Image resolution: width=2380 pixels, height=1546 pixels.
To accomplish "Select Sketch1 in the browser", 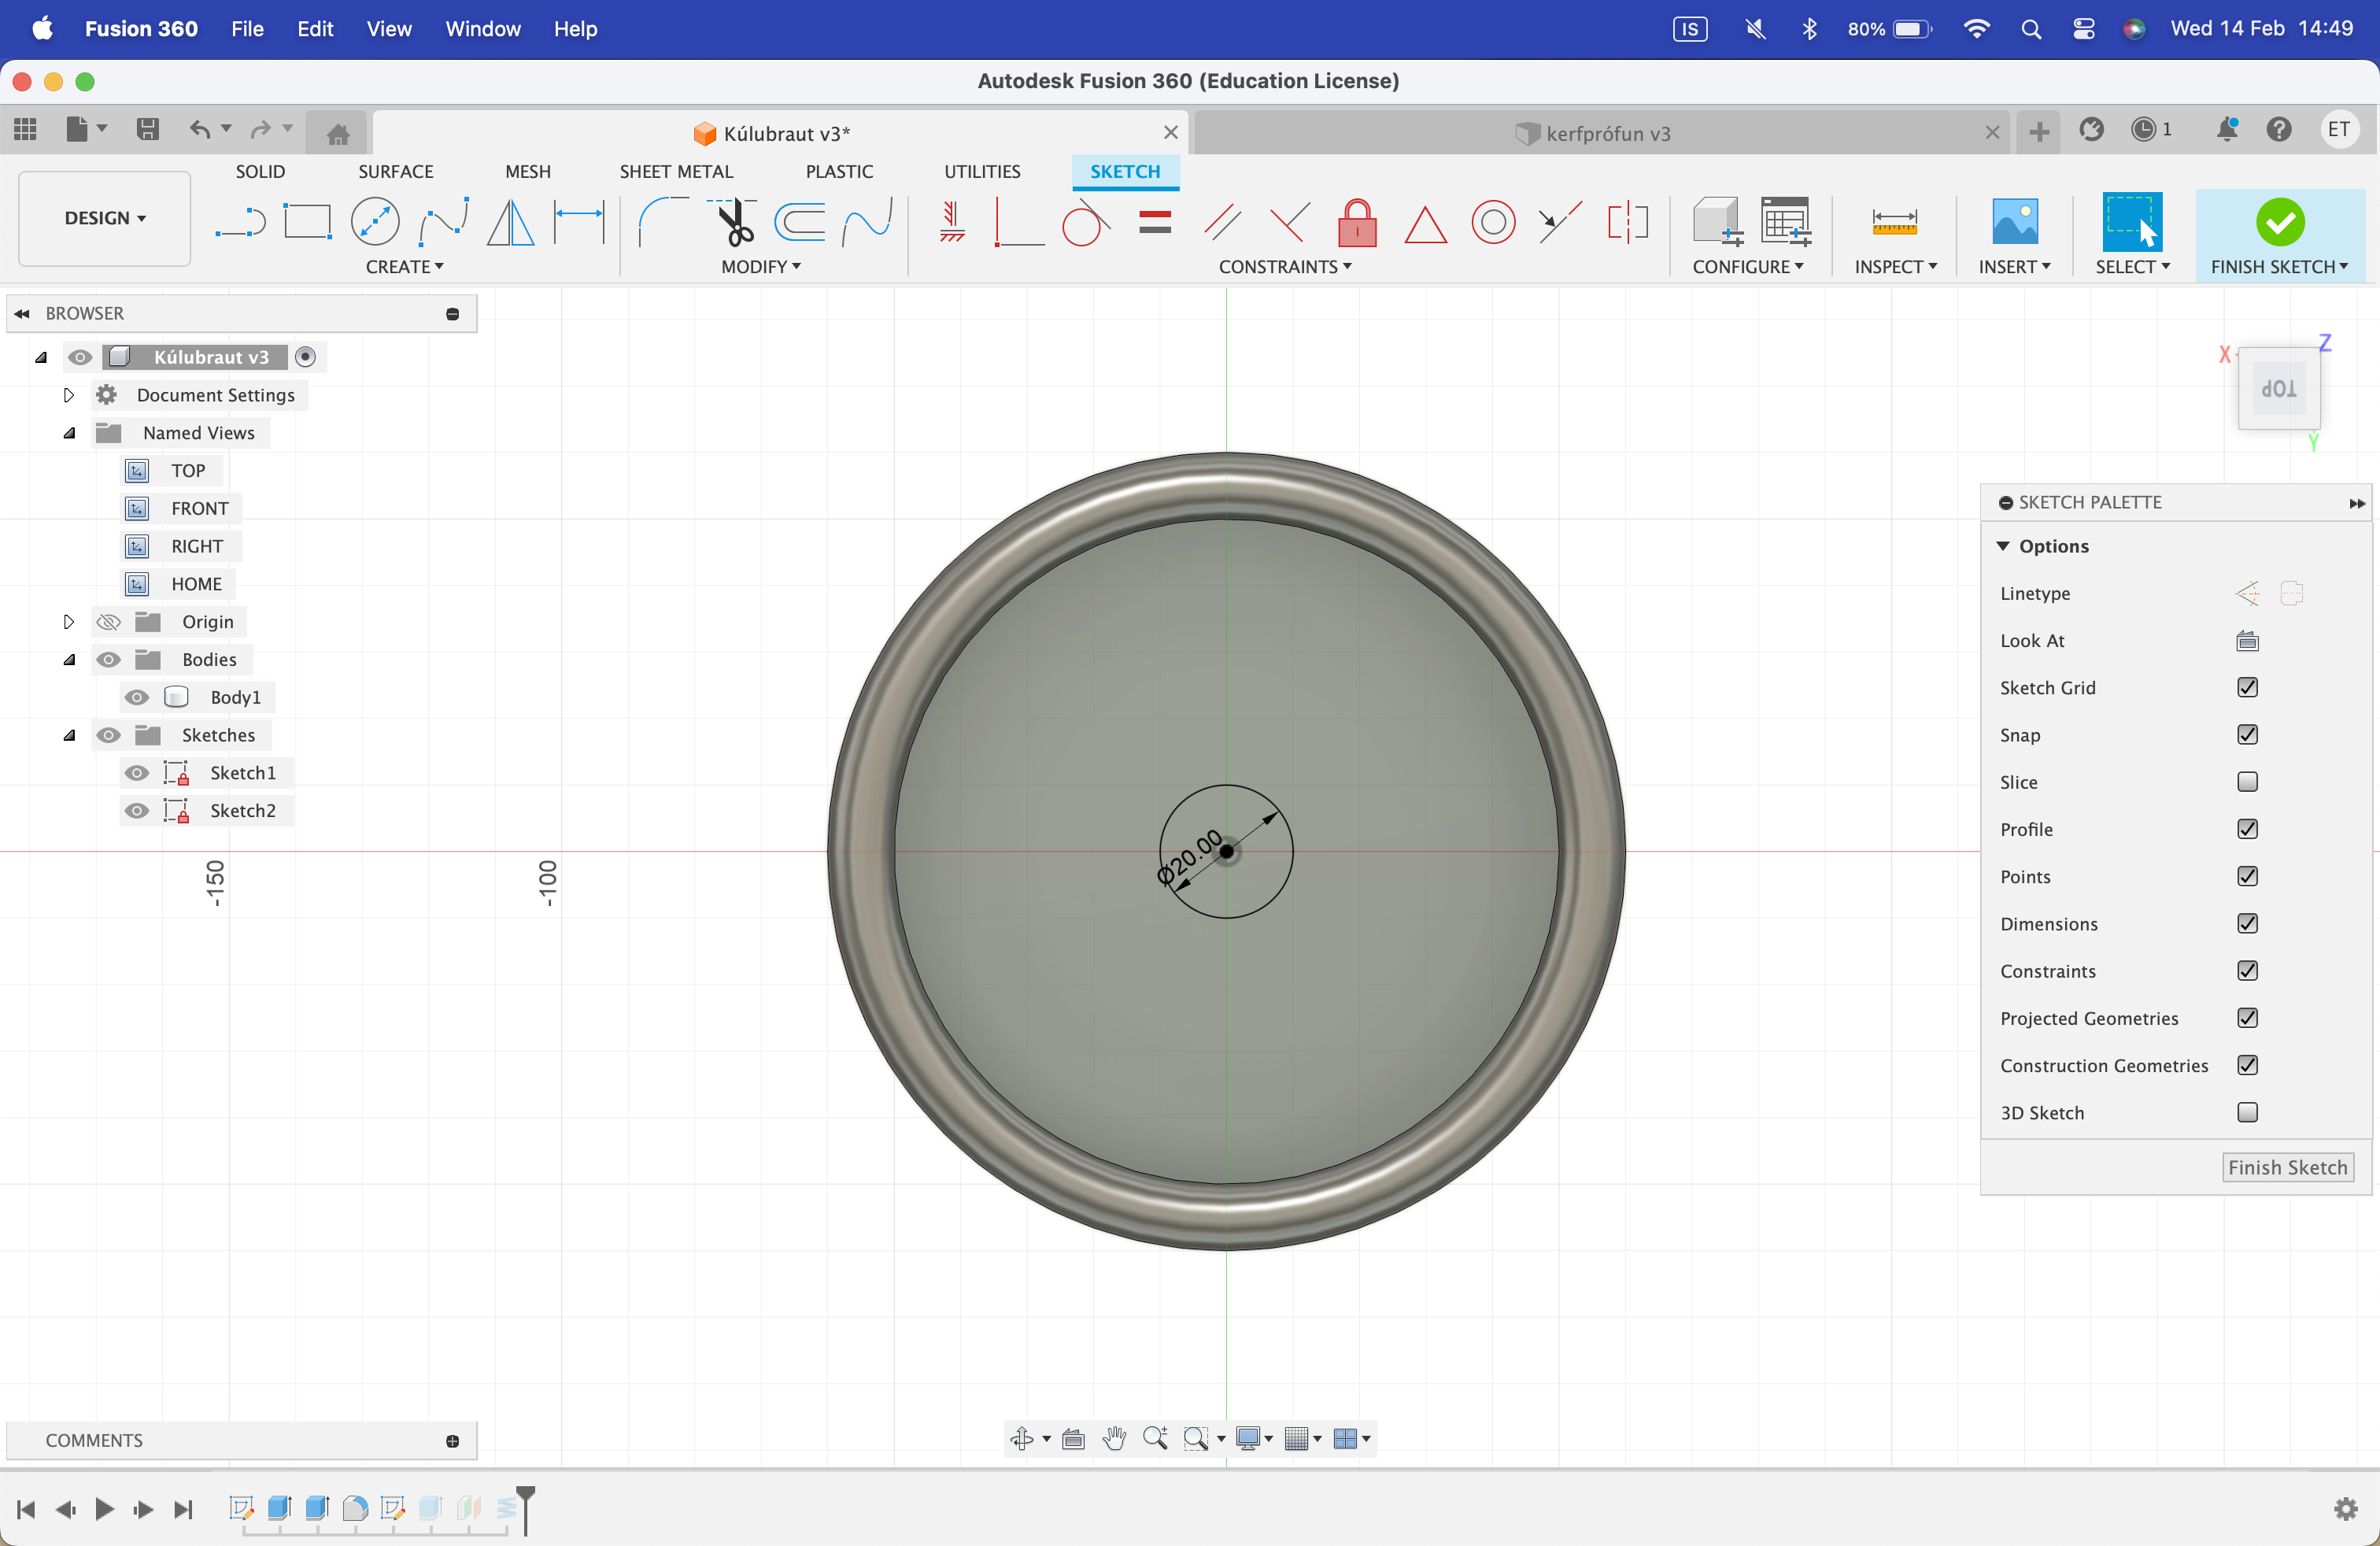I will (x=243, y=773).
